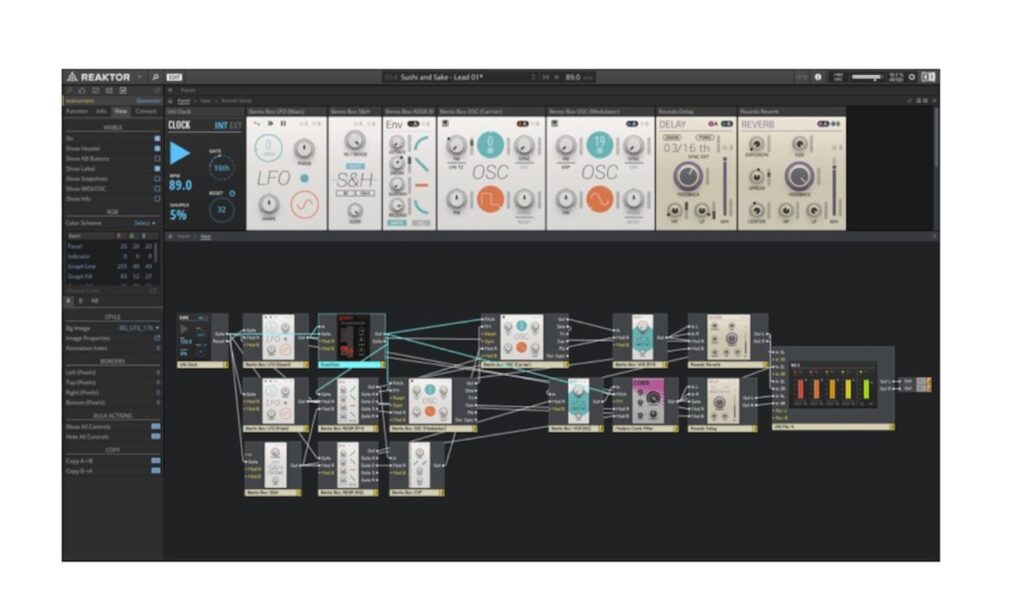Click the transport restart icon in header
Viewport: 1024px width, 614px height.
click(545, 77)
